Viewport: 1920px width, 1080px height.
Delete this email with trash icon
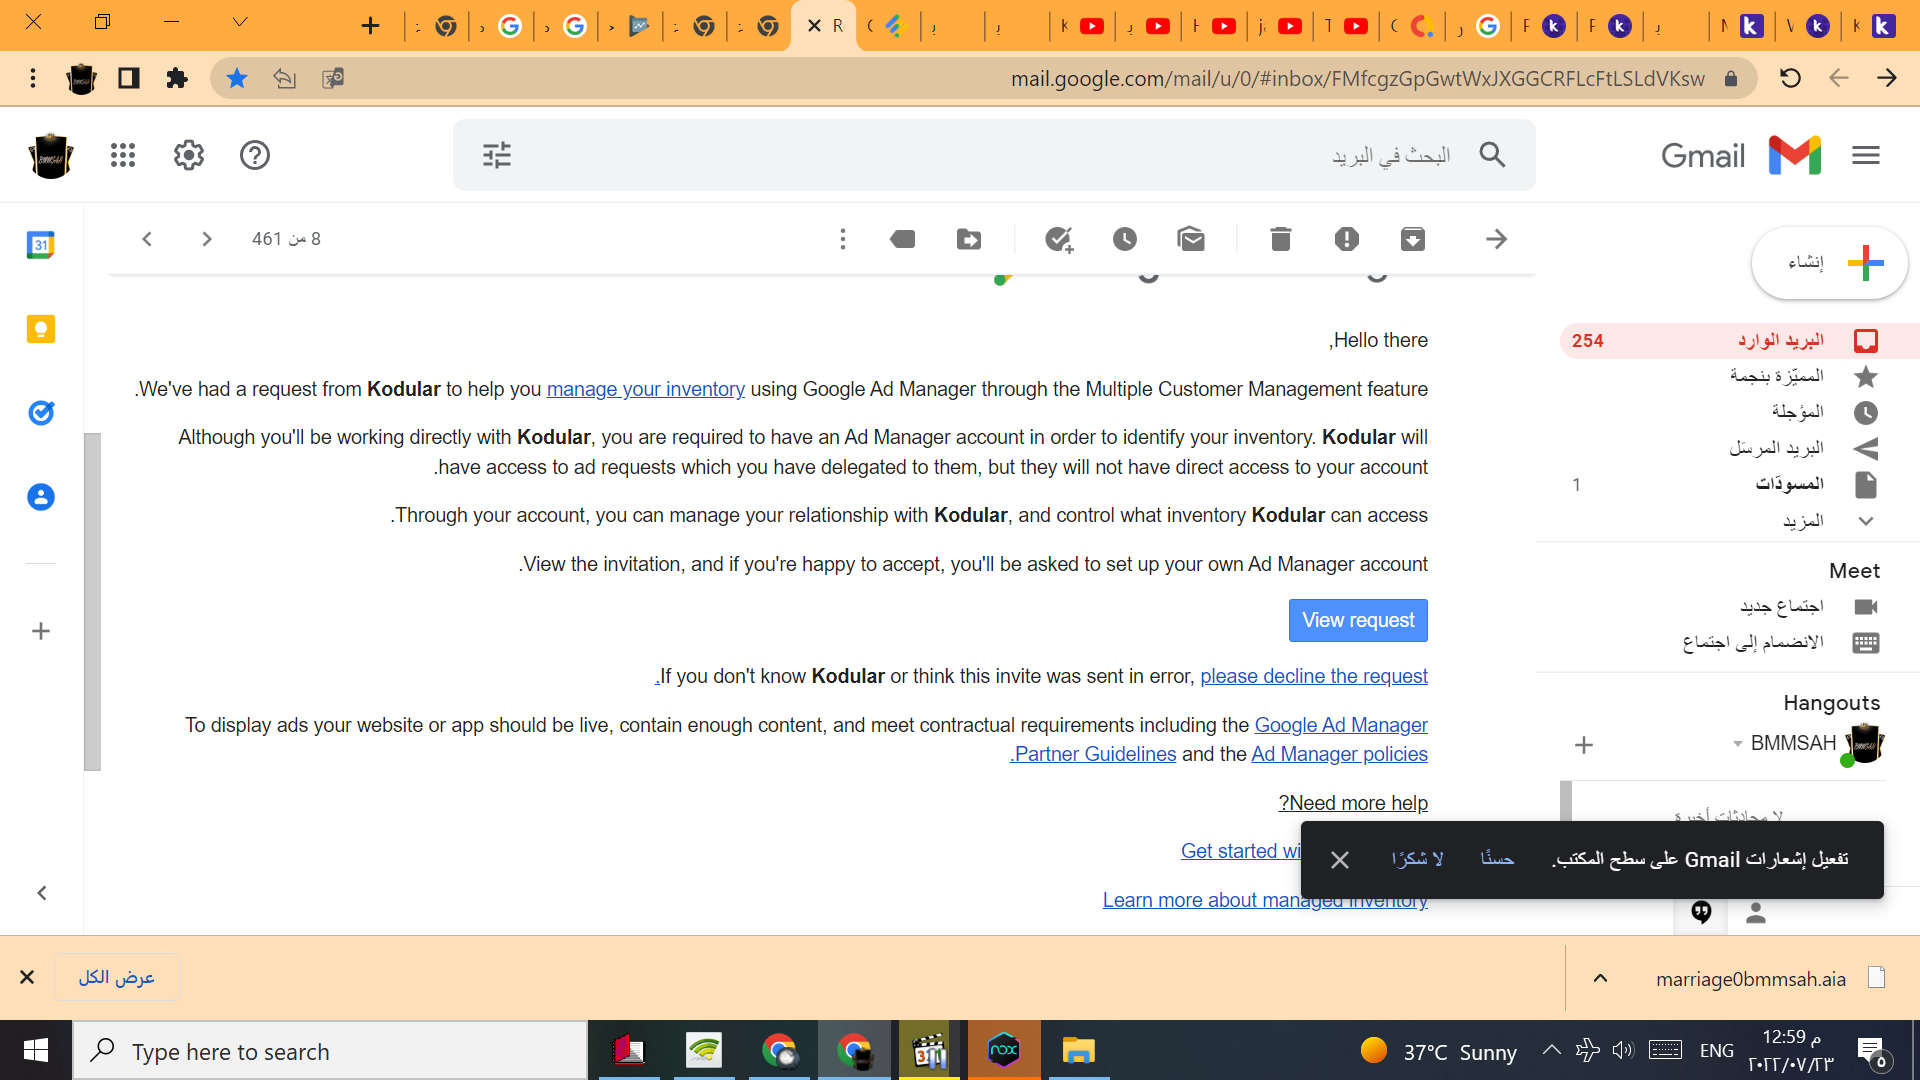(1281, 239)
